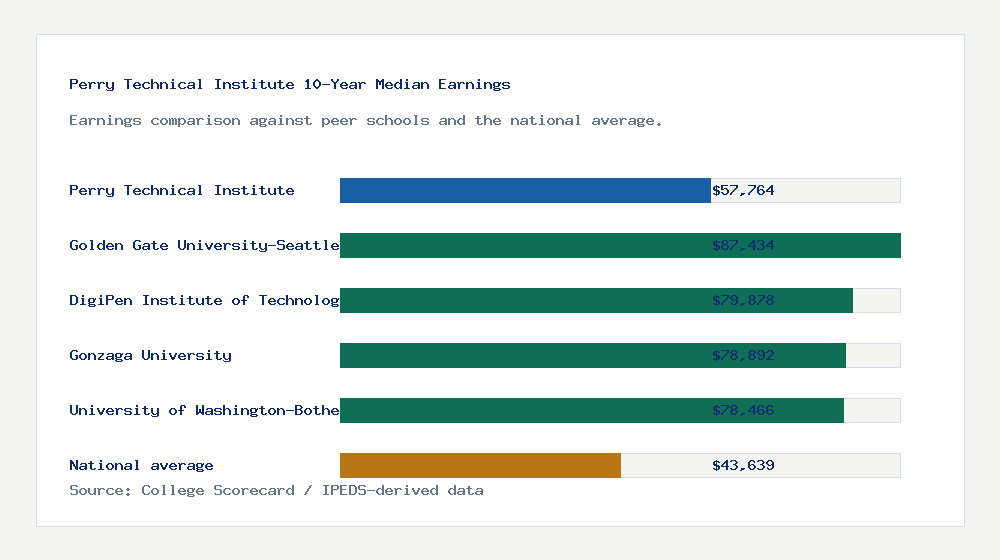Select the 'University of Washington-Bothell' label

pos(204,410)
